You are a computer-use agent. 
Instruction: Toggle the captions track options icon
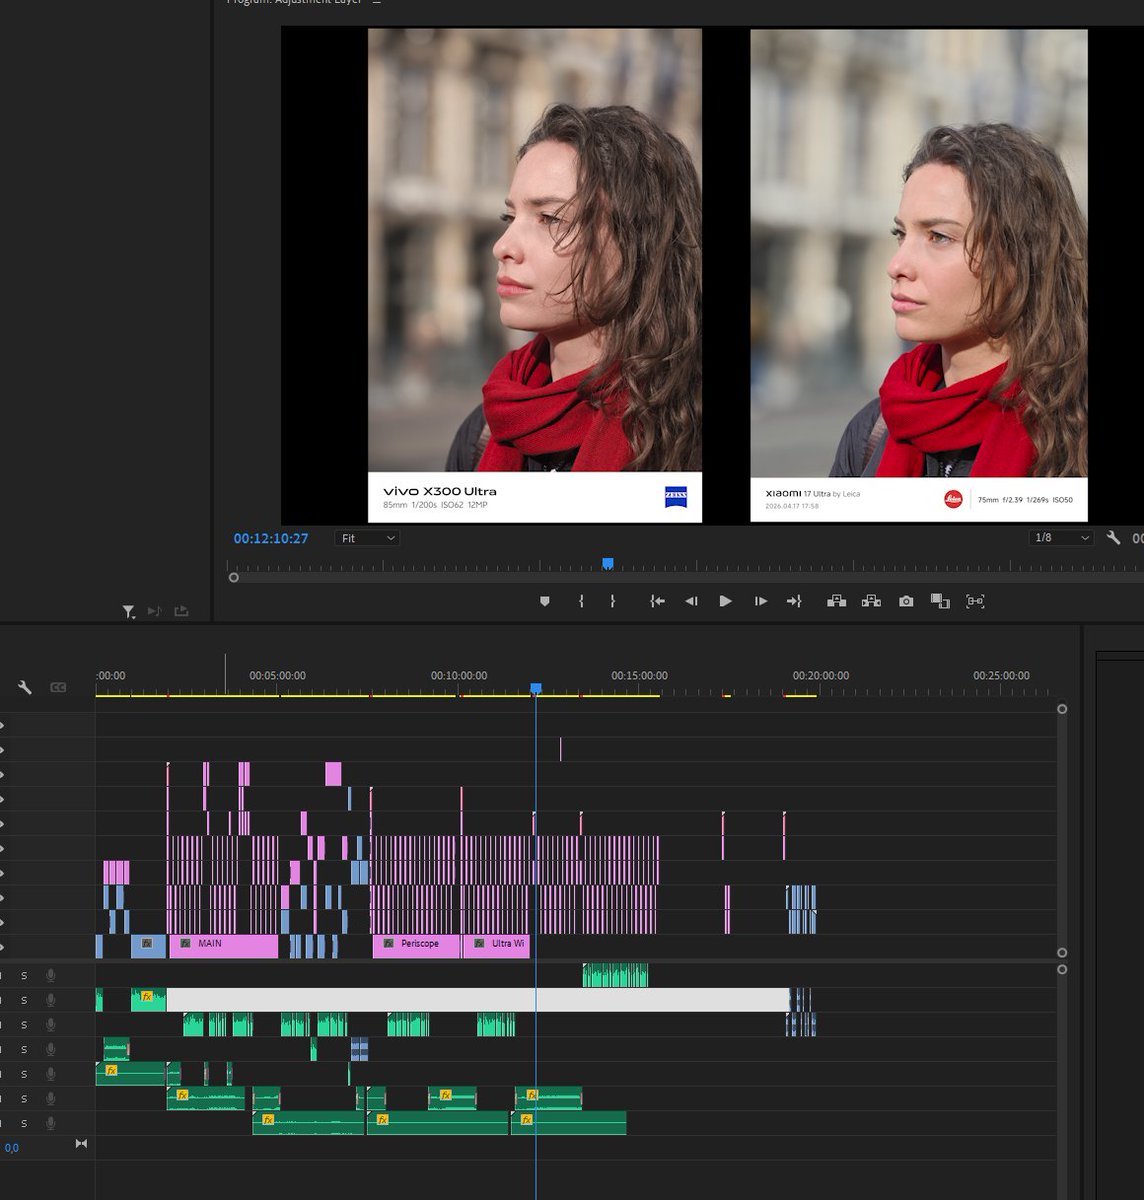(x=58, y=687)
